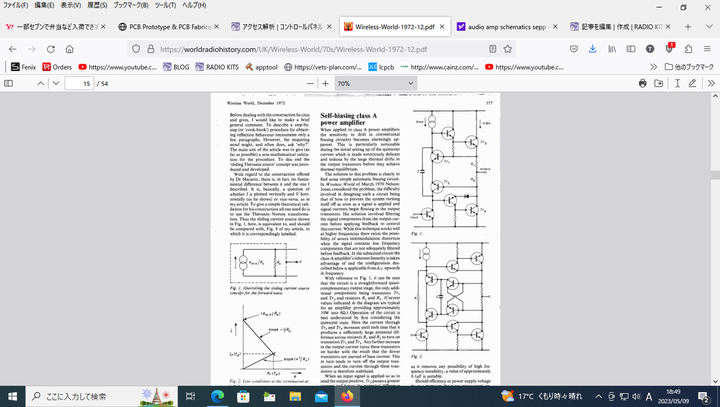Navigate back in browser history
The height and width of the screenshot is (407, 720).
pos(13,47)
